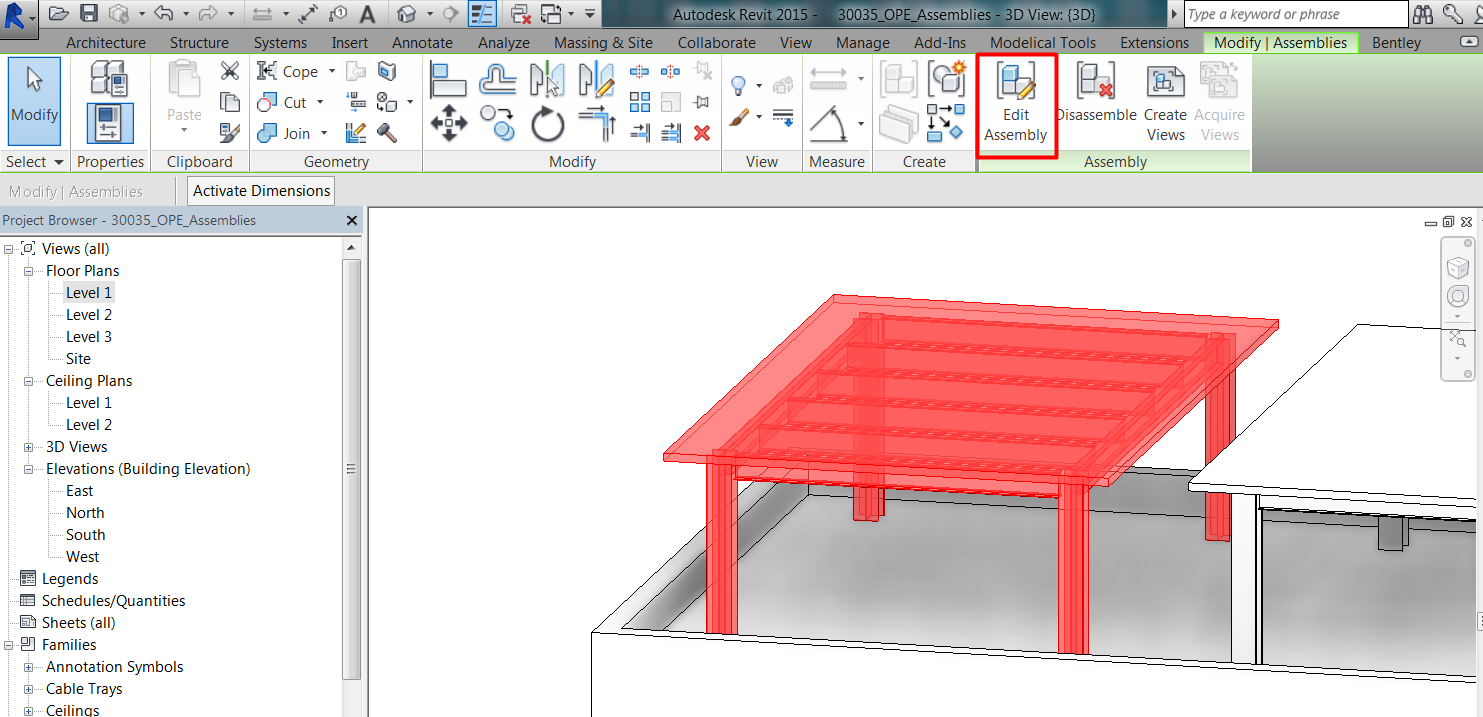Open the Modelical Tools tab
Image resolution: width=1483 pixels, height=717 pixels.
coord(1043,43)
